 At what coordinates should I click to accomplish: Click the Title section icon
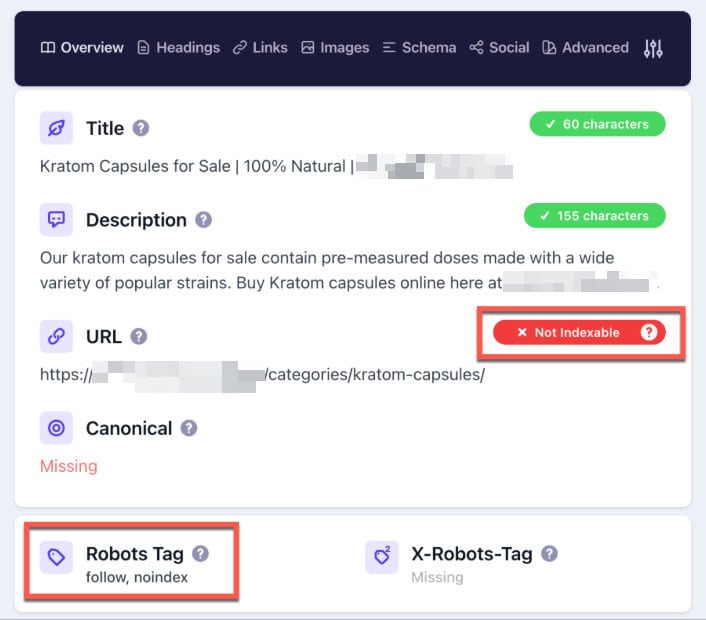[x=56, y=128]
